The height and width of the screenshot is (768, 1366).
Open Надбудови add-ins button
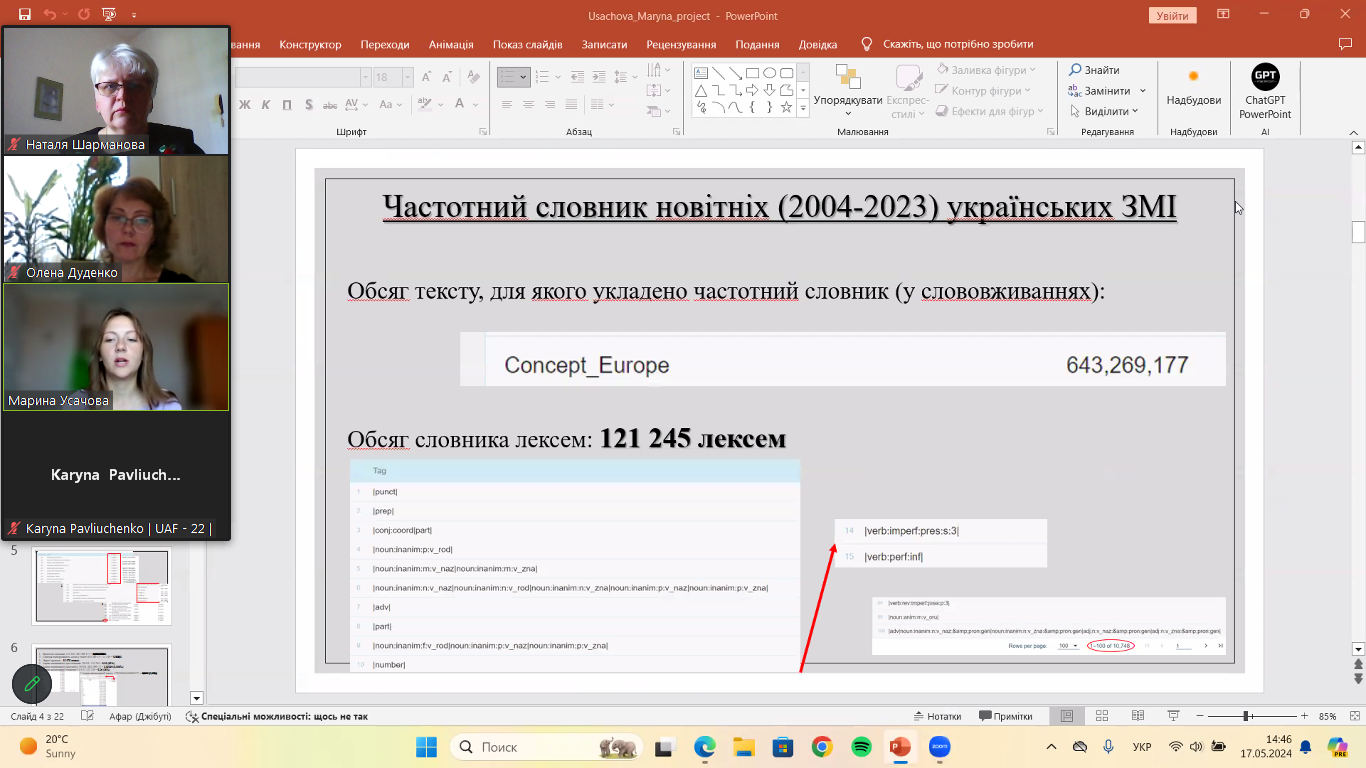point(1194,88)
